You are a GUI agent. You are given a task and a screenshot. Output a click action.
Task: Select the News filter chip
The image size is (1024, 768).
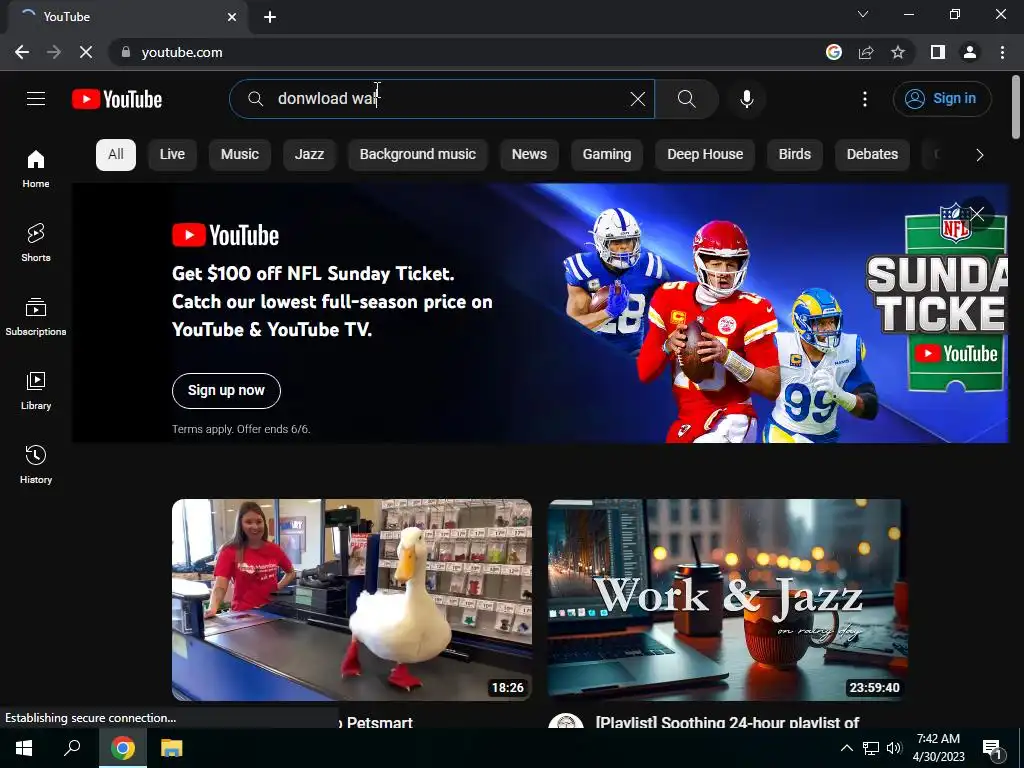tap(529, 155)
